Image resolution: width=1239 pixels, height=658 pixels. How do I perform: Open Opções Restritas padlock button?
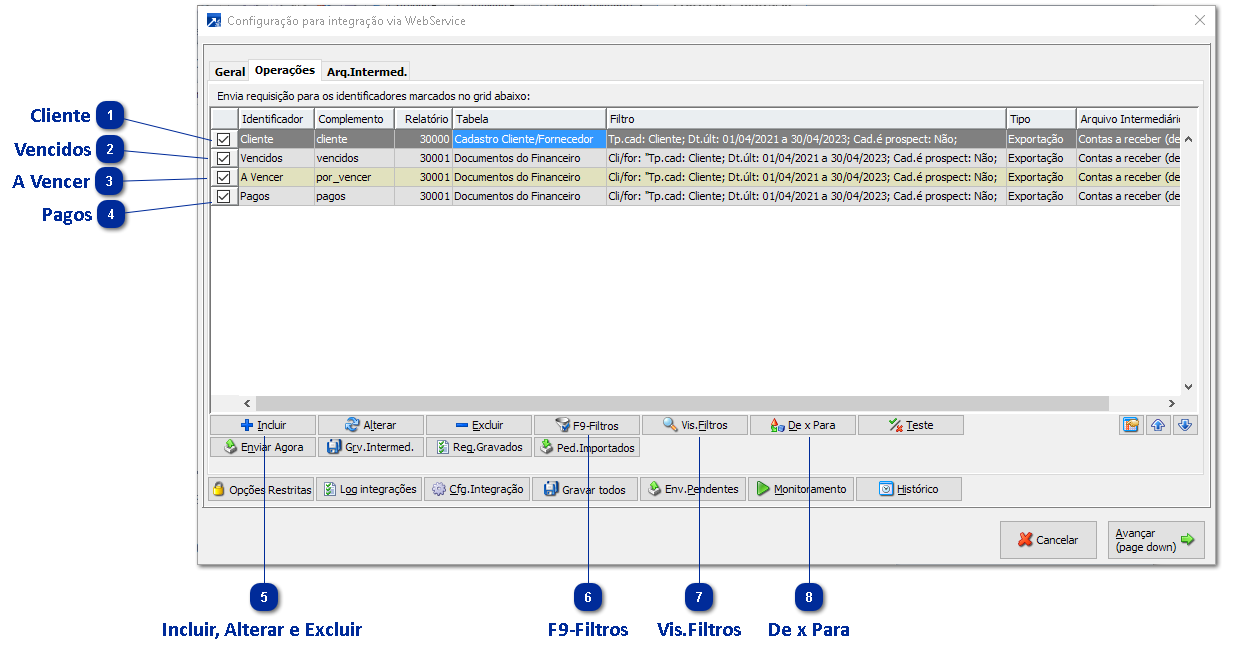point(261,489)
